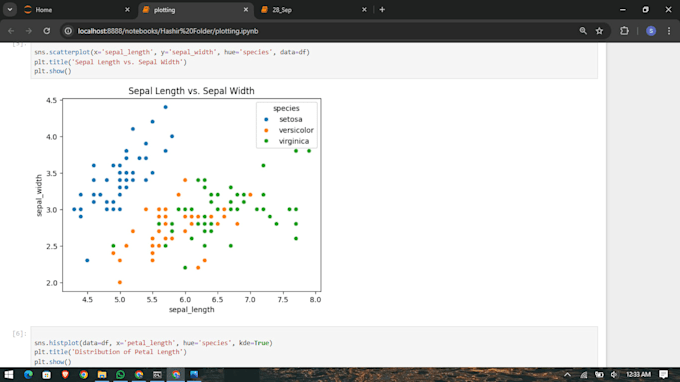This screenshot has height=382, width=680.
Task: Open WhatsApp from the taskbar
Action: coord(121,375)
